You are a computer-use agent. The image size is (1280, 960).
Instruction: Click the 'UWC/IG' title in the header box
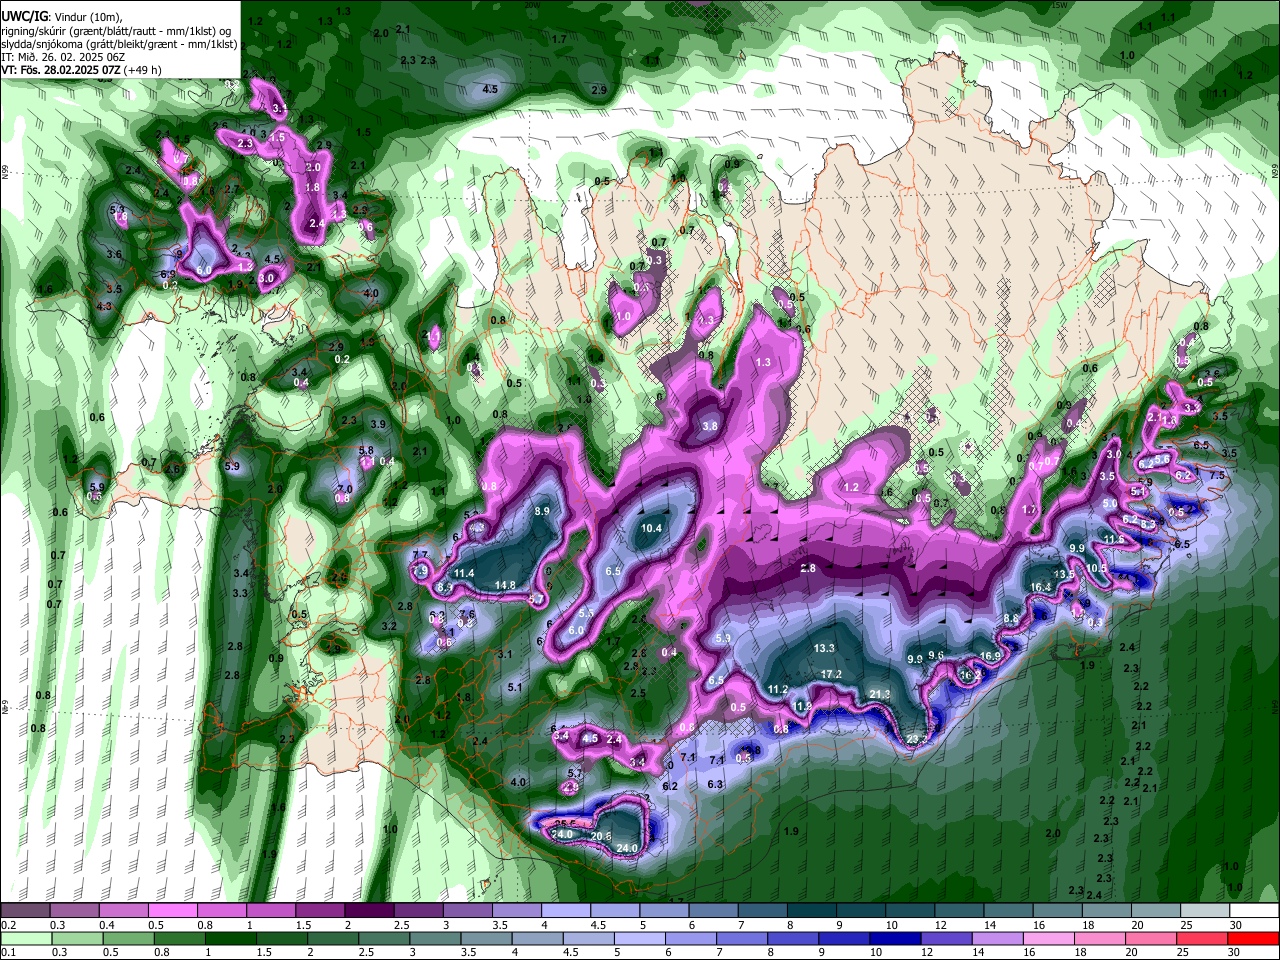coord(24,17)
